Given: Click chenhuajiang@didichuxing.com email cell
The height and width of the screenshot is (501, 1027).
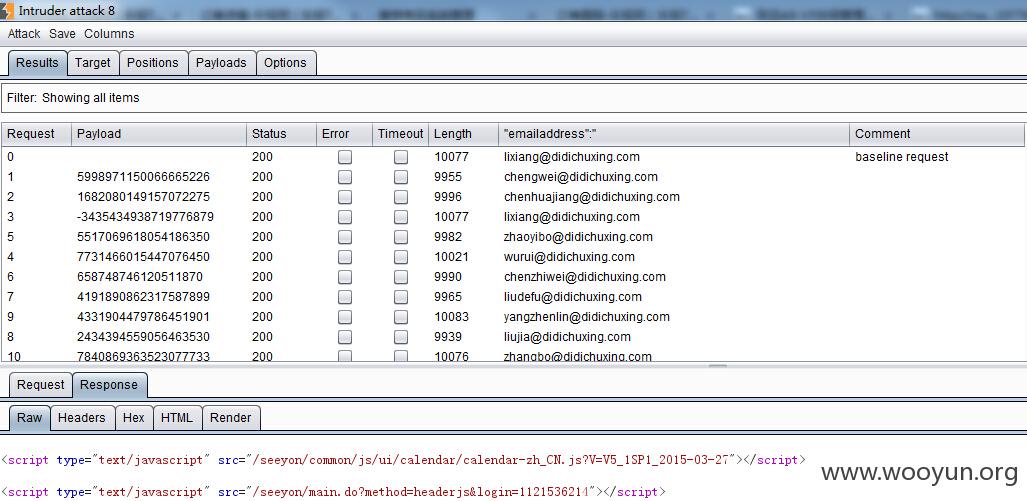Looking at the screenshot, I should pos(591,196).
